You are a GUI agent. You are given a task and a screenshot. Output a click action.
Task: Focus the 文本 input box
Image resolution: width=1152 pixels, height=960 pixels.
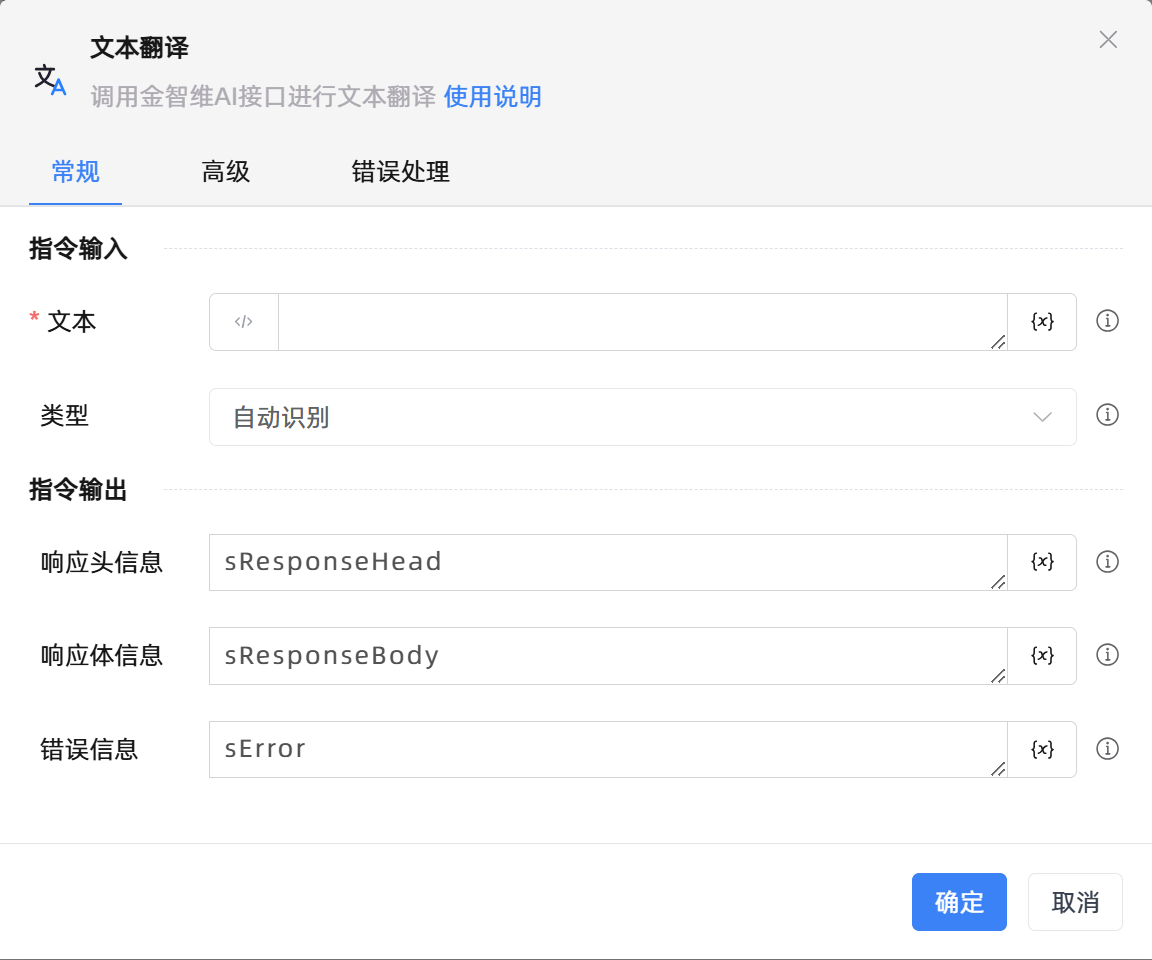(640, 322)
